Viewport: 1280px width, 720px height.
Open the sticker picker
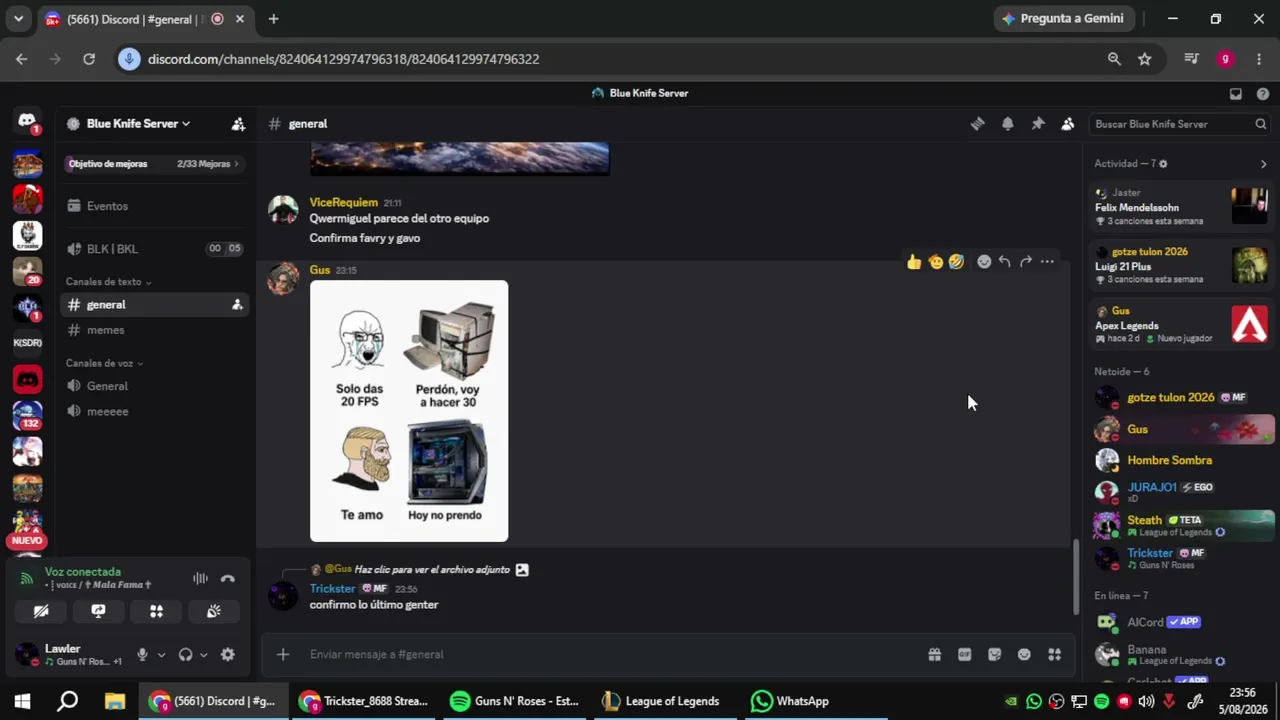tap(994, 655)
